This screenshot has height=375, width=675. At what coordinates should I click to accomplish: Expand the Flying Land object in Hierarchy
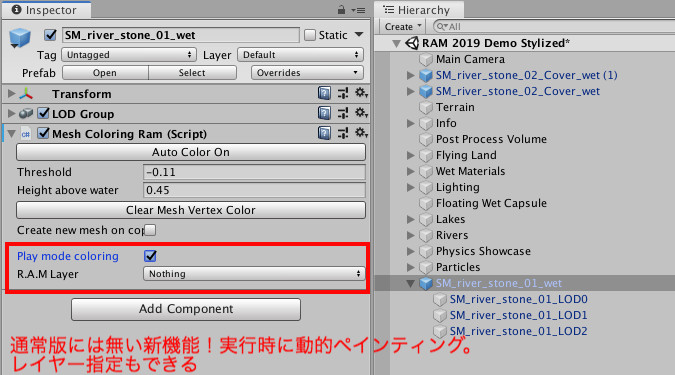point(411,155)
